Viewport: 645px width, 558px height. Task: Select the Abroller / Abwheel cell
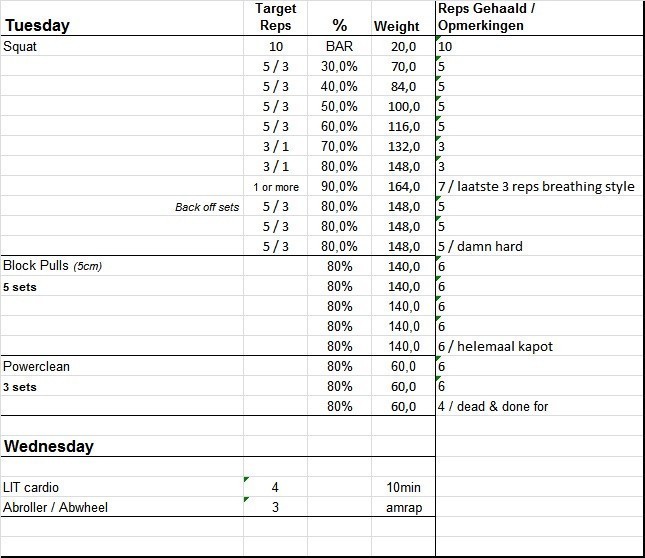click(56, 507)
